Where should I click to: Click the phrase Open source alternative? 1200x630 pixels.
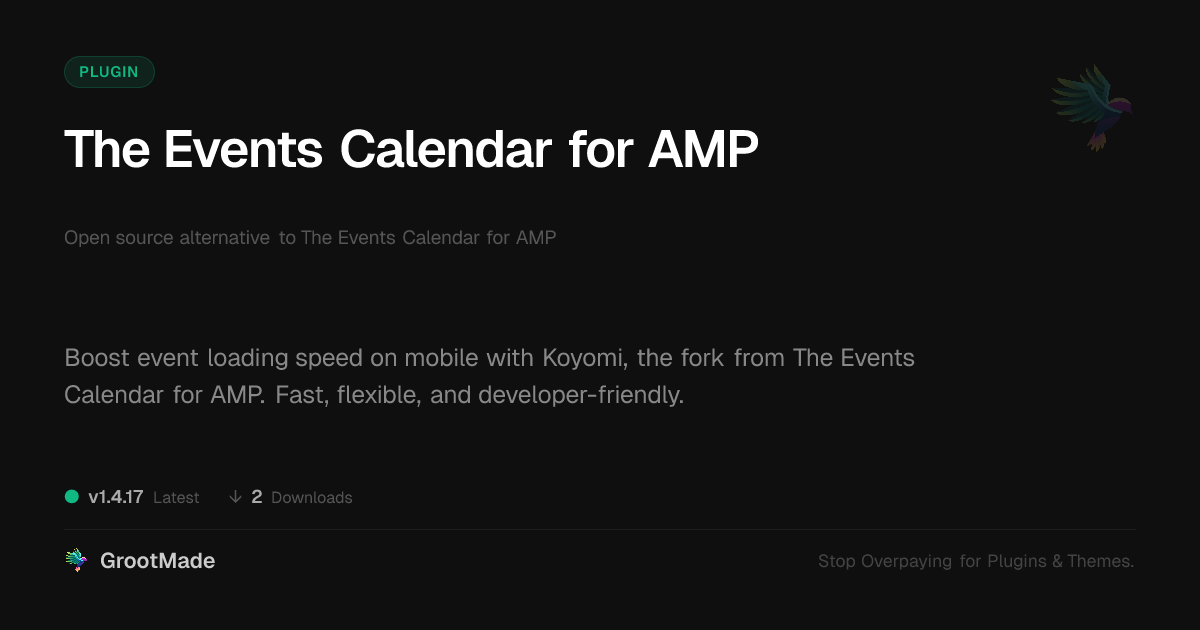167,238
